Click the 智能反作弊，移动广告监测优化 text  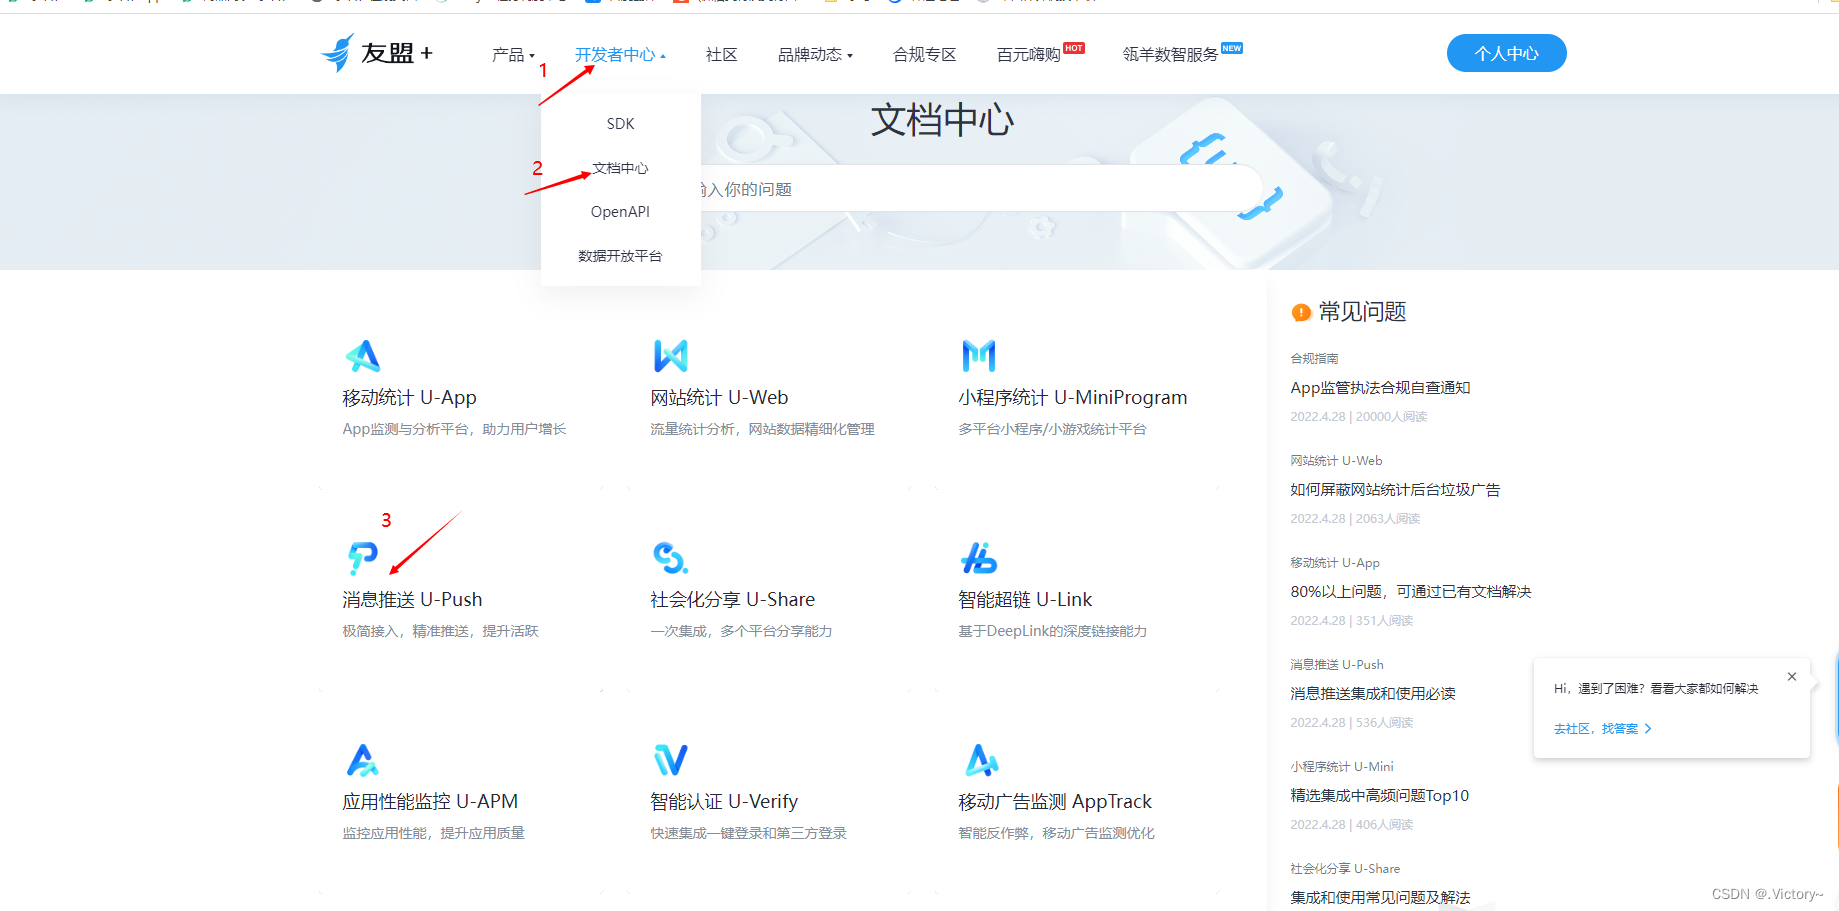[x=1056, y=833]
